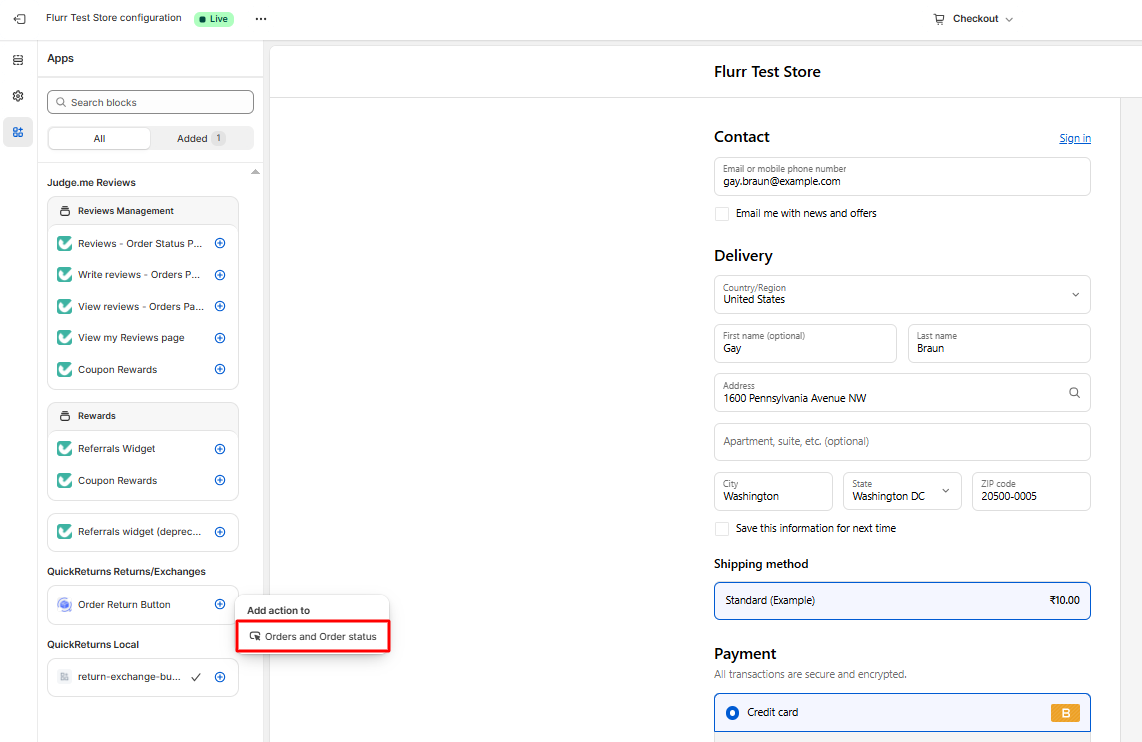Image resolution: width=1142 pixels, height=742 pixels.
Task: Click the address search magnifier icon
Action: click(x=1074, y=393)
